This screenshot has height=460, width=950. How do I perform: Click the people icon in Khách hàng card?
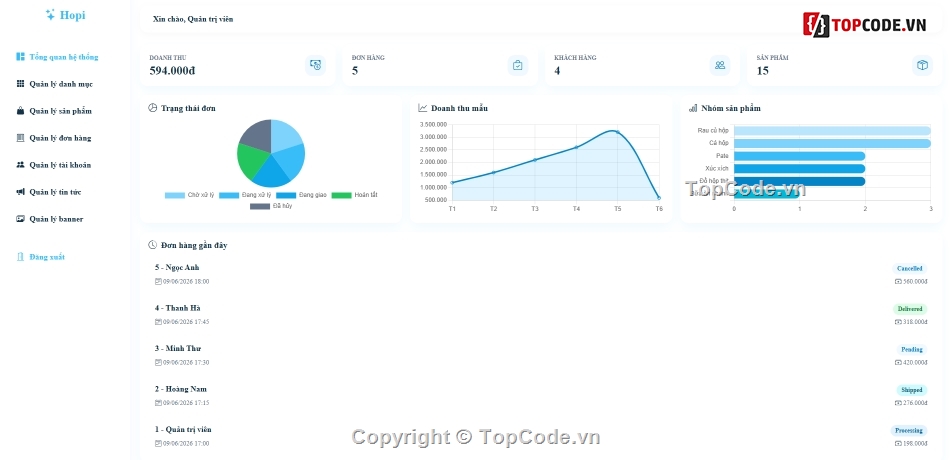(720, 65)
